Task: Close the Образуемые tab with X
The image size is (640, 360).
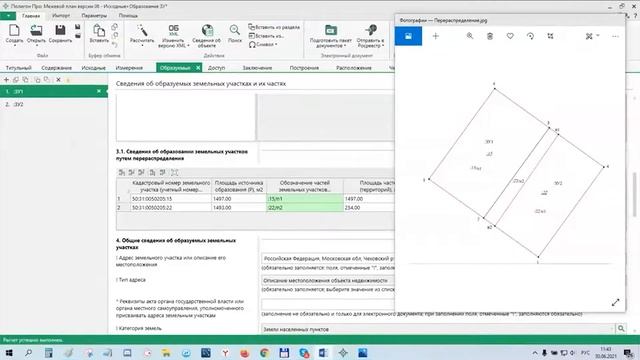Action: click(198, 68)
